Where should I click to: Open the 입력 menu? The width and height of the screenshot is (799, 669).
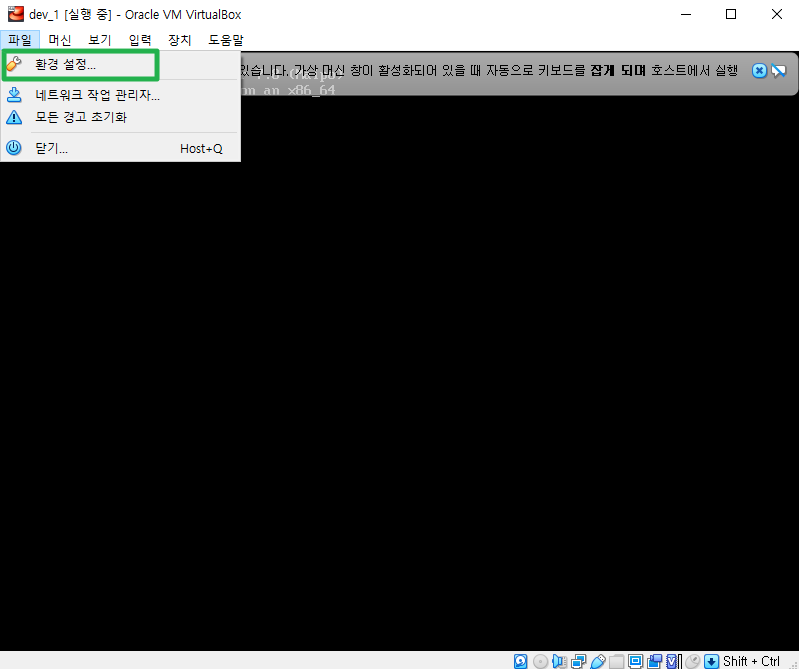click(140, 40)
